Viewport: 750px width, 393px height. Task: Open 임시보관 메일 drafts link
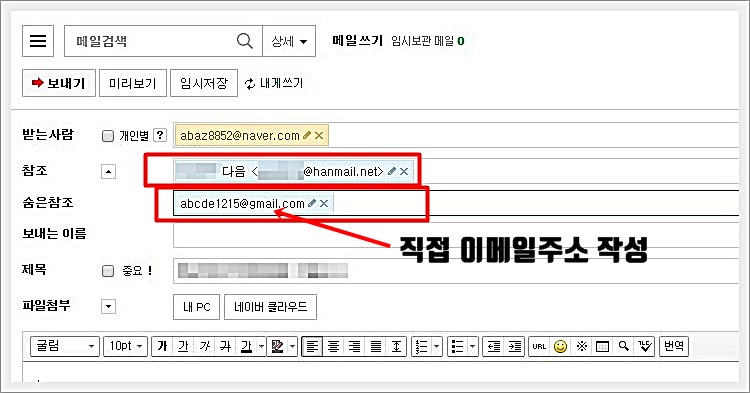427,41
